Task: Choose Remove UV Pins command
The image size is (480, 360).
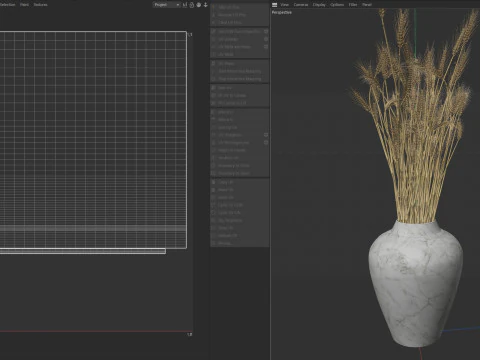Action: coord(240,15)
